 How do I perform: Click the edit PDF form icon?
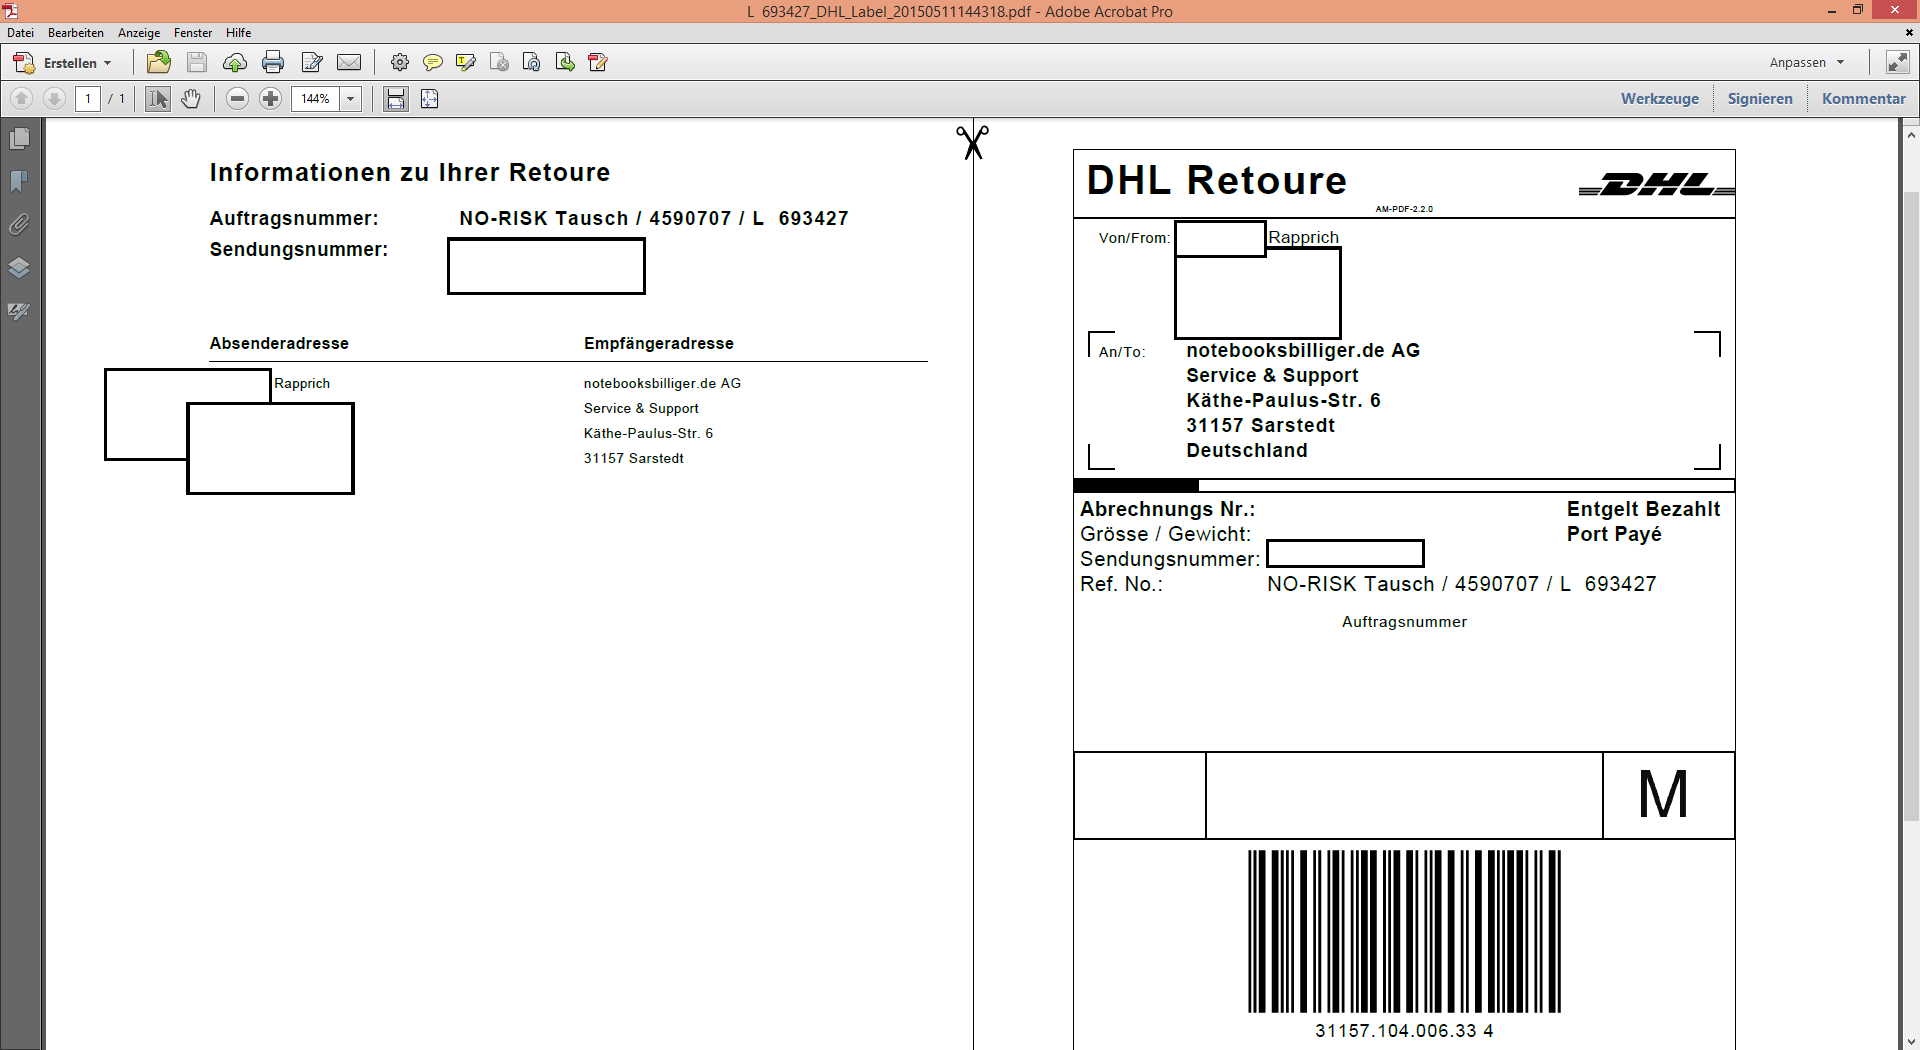click(598, 63)
